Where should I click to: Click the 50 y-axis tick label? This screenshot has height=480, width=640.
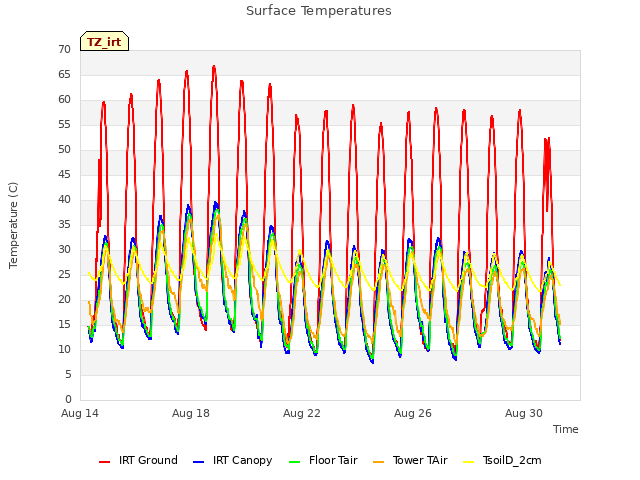[x=64, y=150]
